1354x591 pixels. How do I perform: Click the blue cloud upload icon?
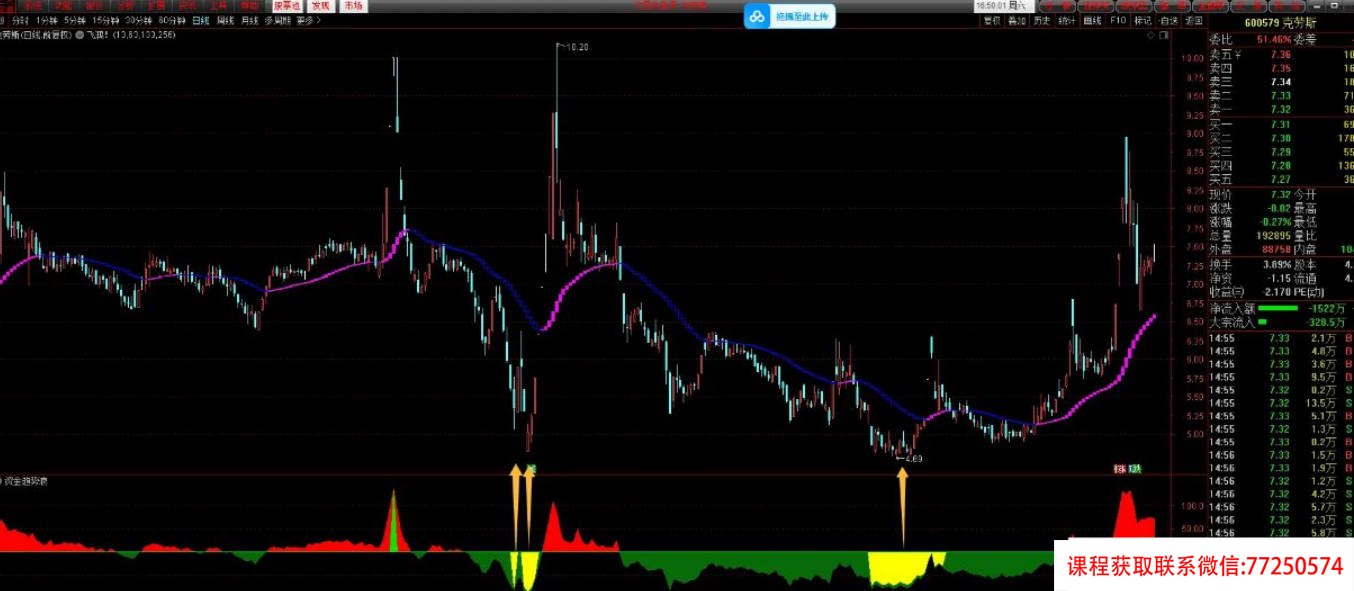pyautogui.click(x=757, y=16)
